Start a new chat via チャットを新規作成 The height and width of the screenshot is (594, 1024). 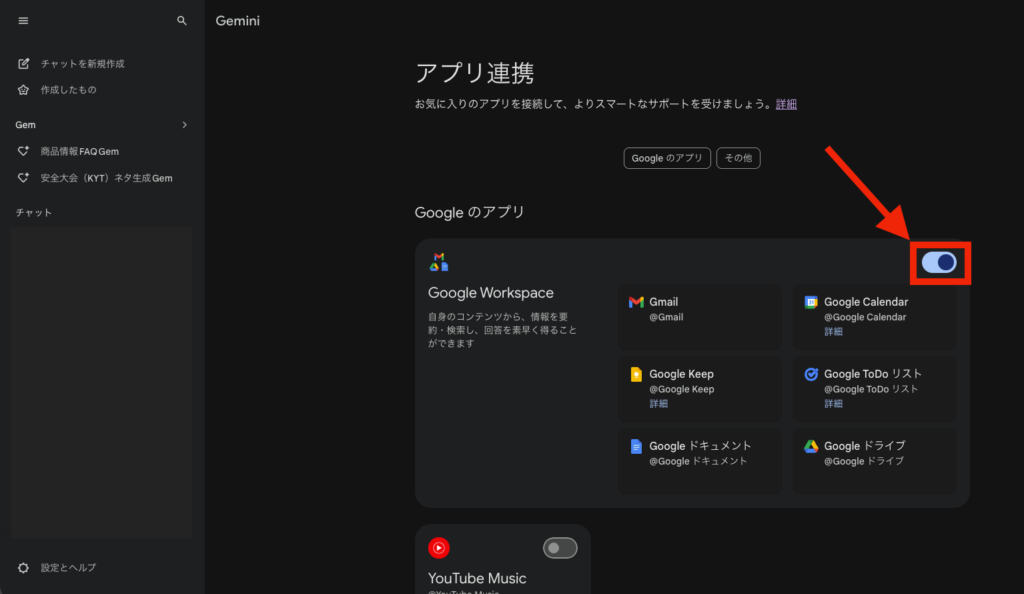[82, 64]
